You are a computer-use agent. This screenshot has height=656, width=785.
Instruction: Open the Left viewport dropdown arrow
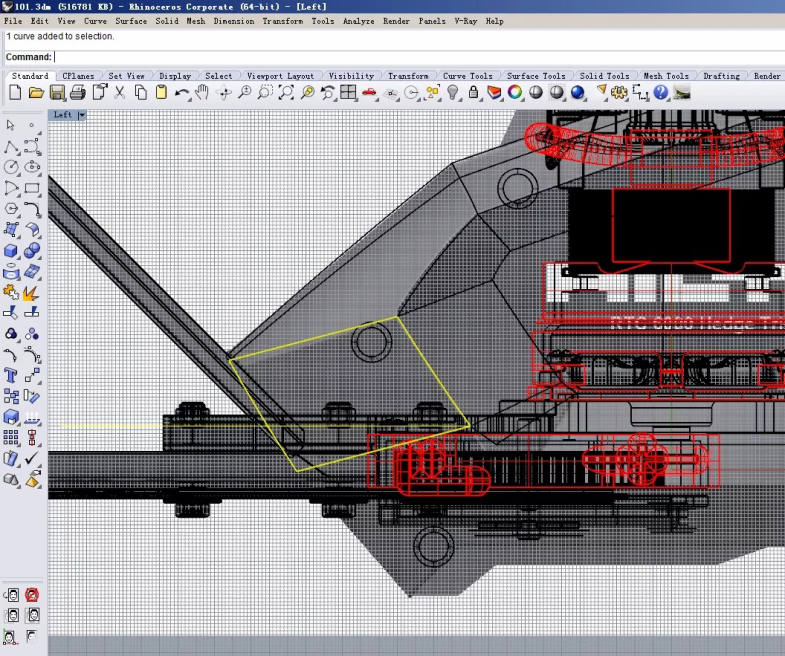coord(82,115)
